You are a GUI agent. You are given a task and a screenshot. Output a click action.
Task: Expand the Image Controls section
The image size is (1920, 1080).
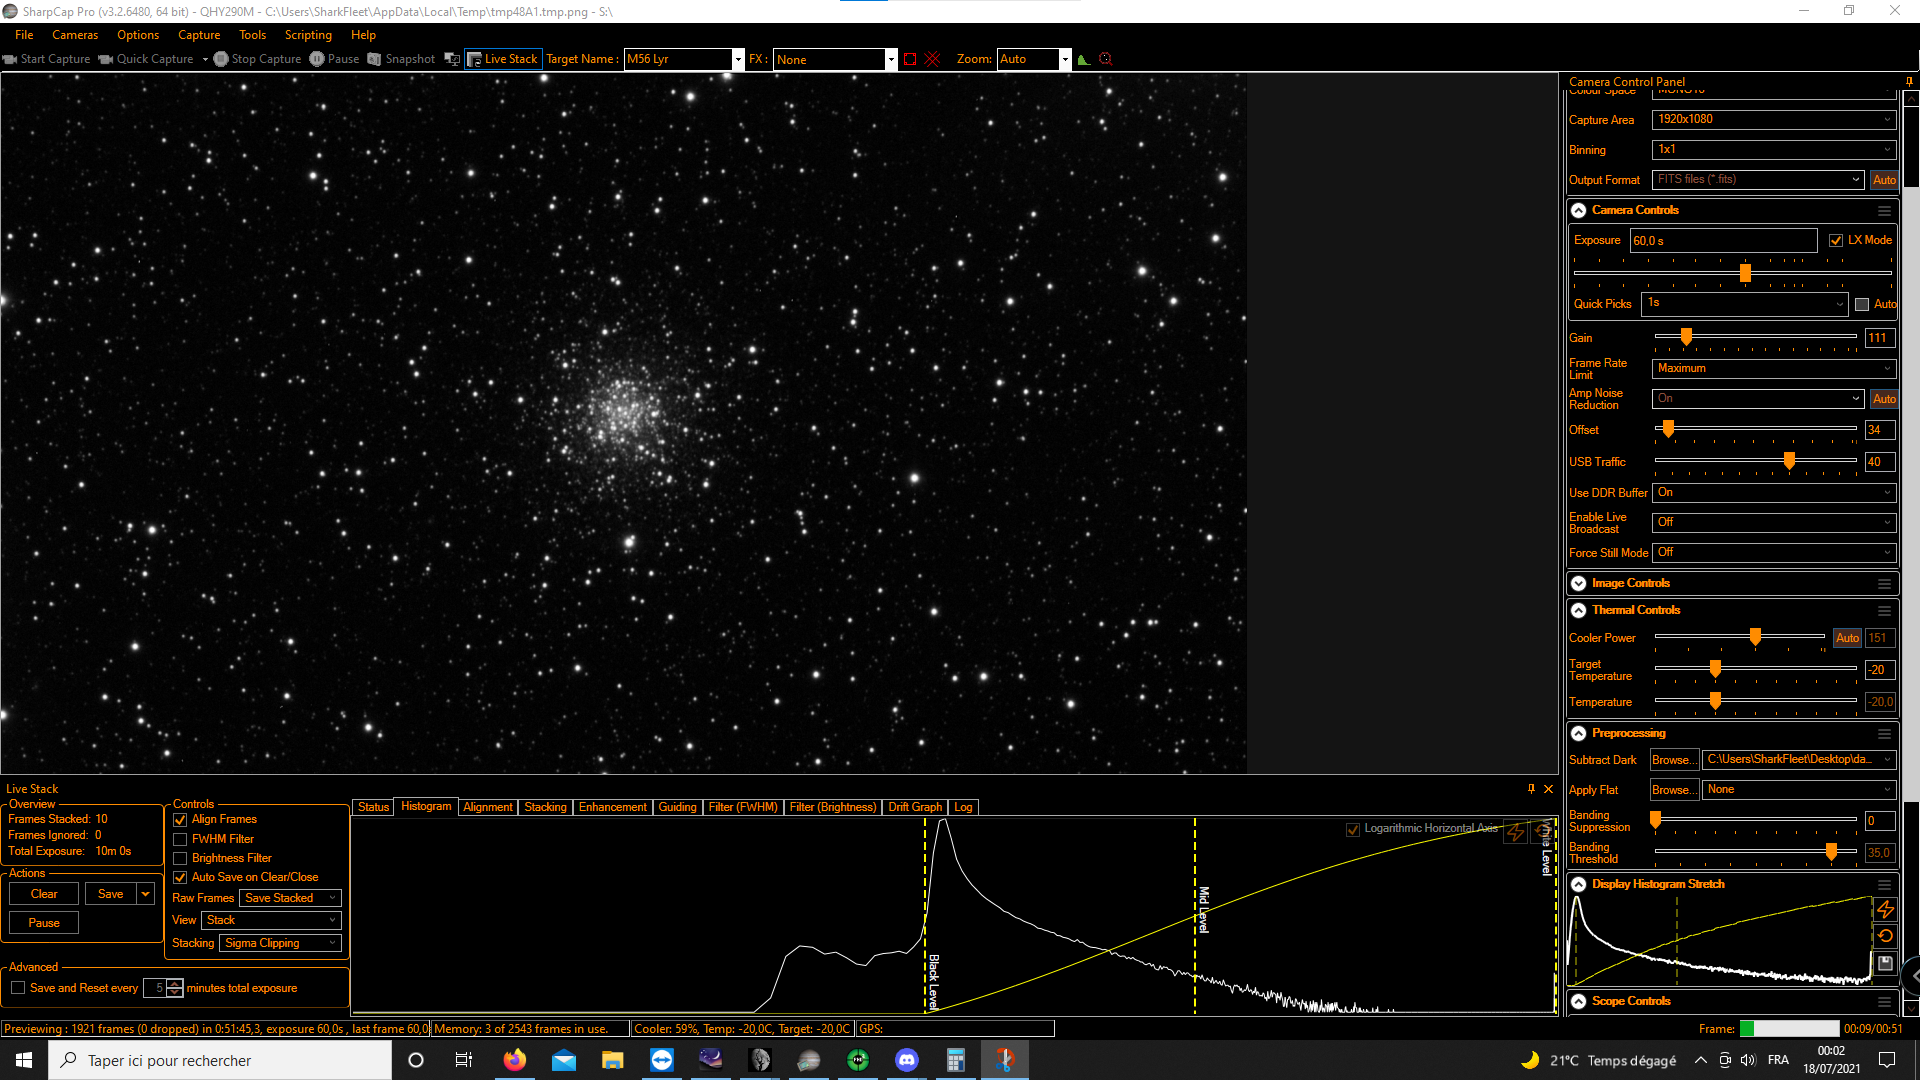click(x=1579, y=583)
